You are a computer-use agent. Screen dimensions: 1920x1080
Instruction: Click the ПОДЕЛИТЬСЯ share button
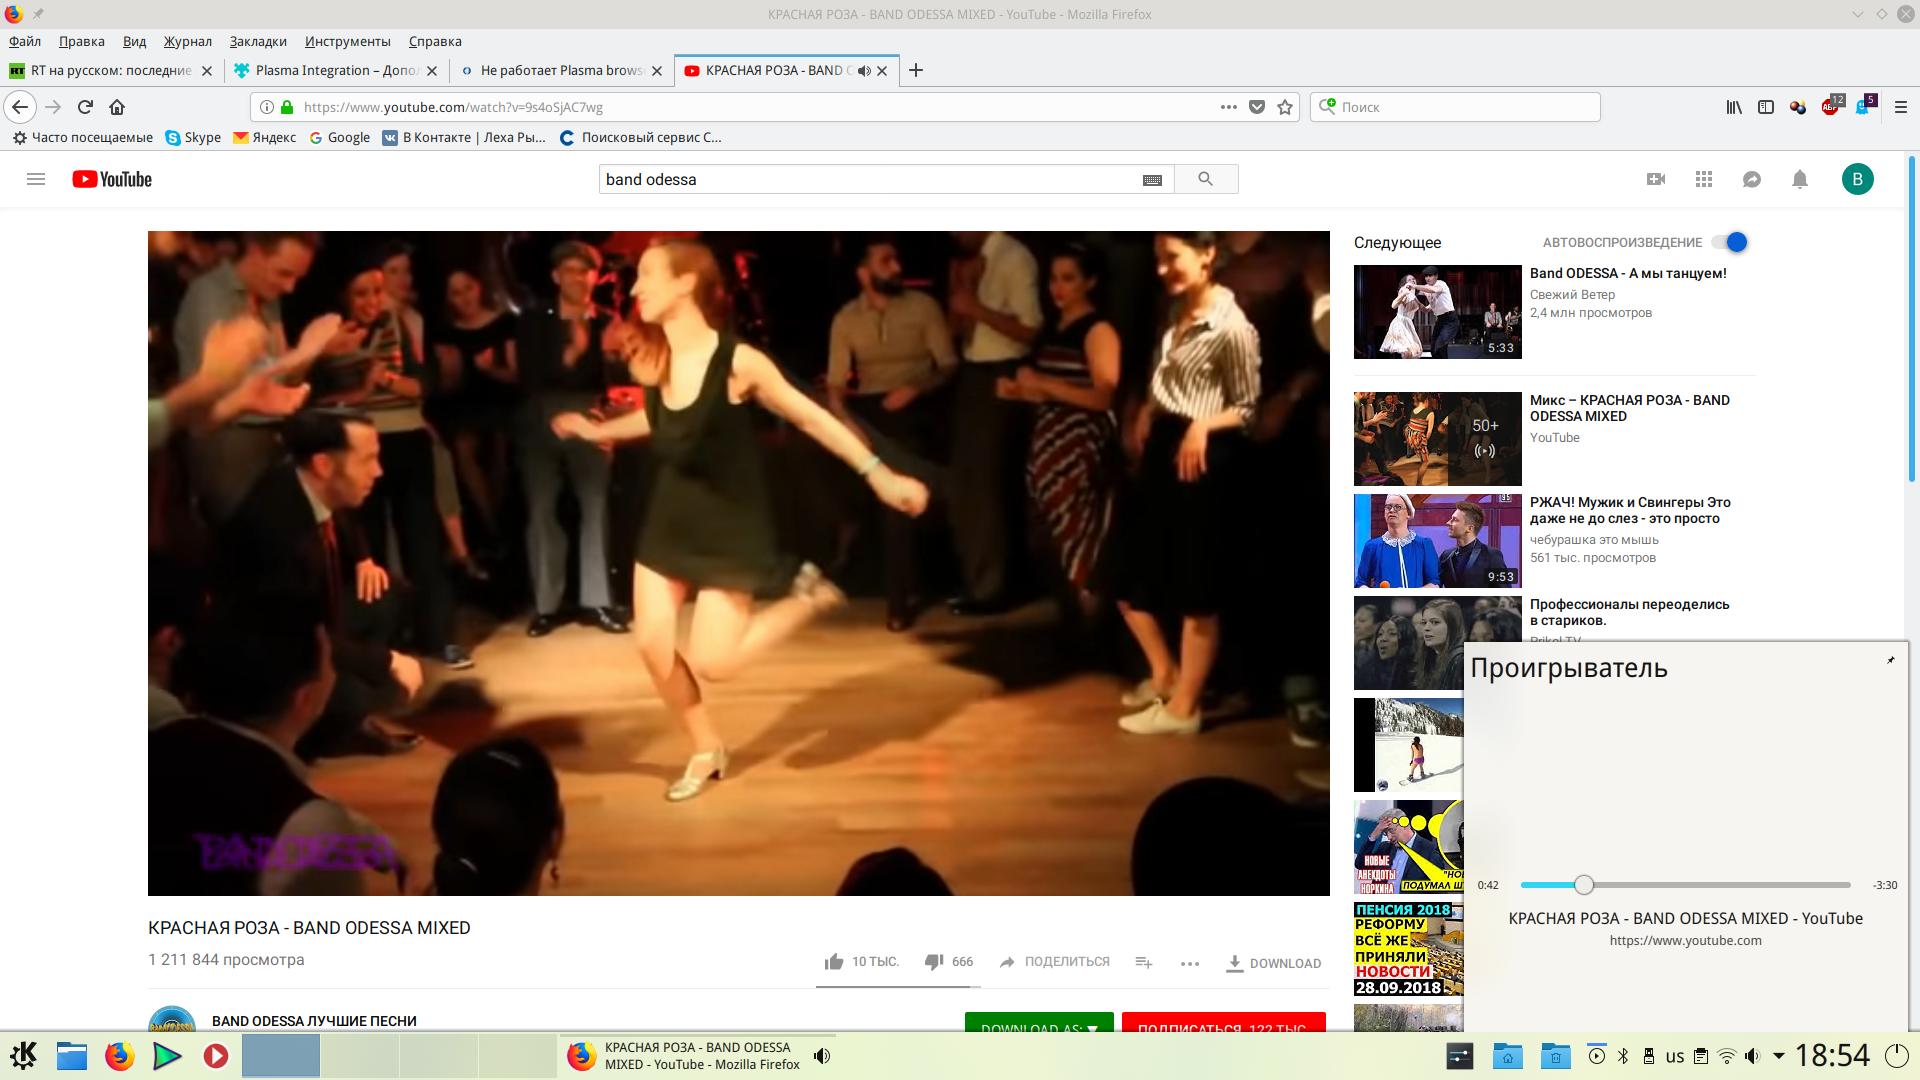1054,962
